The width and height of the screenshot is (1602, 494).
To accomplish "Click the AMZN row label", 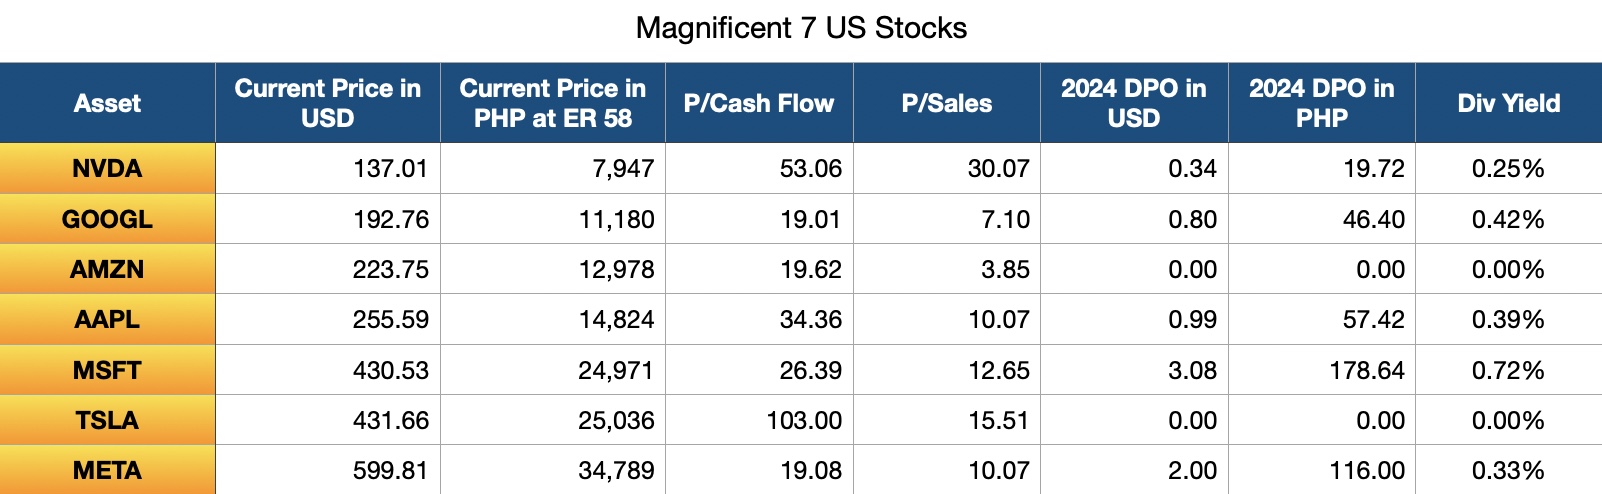I will coord(107,270).
